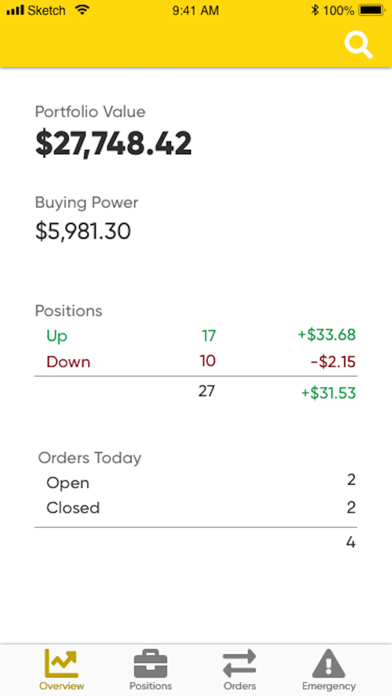Tap the Orders Today heading
The height and width of the screenshot is (696, 392).
point(90,458)
